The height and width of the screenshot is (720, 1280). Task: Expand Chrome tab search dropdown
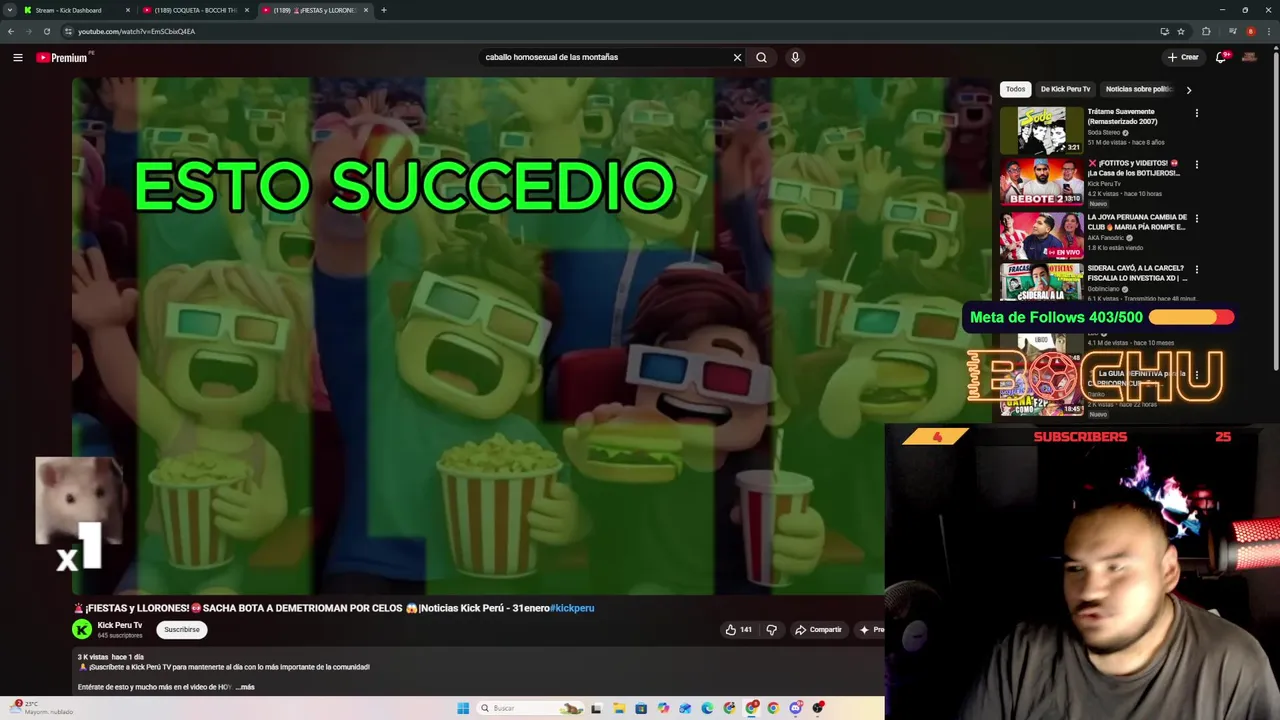pos(11,10)
